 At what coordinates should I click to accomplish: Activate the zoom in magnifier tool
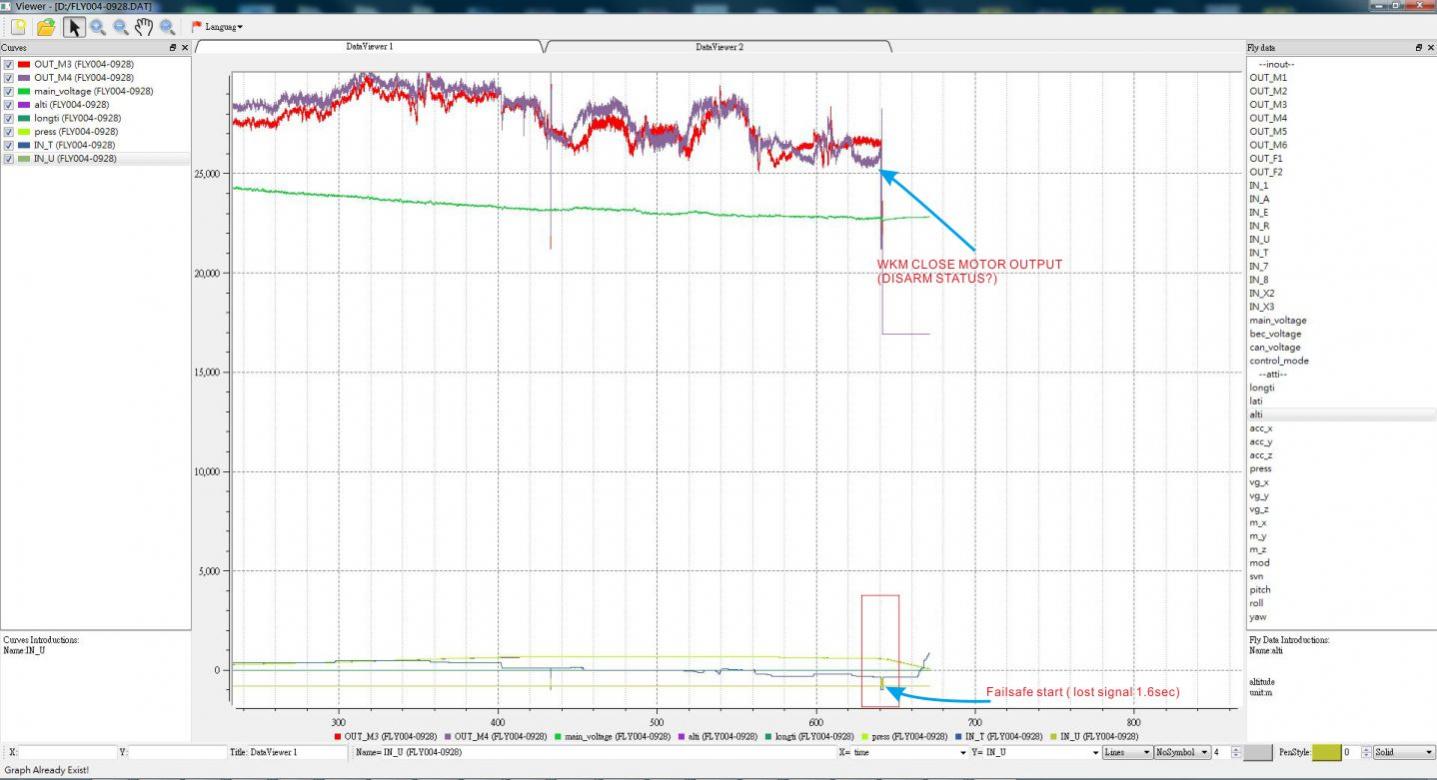(98, 27)
